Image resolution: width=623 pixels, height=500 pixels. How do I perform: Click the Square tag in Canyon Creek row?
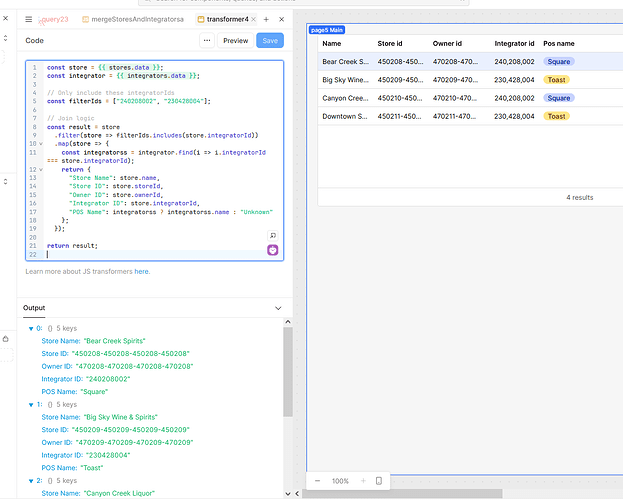(559, 98)
